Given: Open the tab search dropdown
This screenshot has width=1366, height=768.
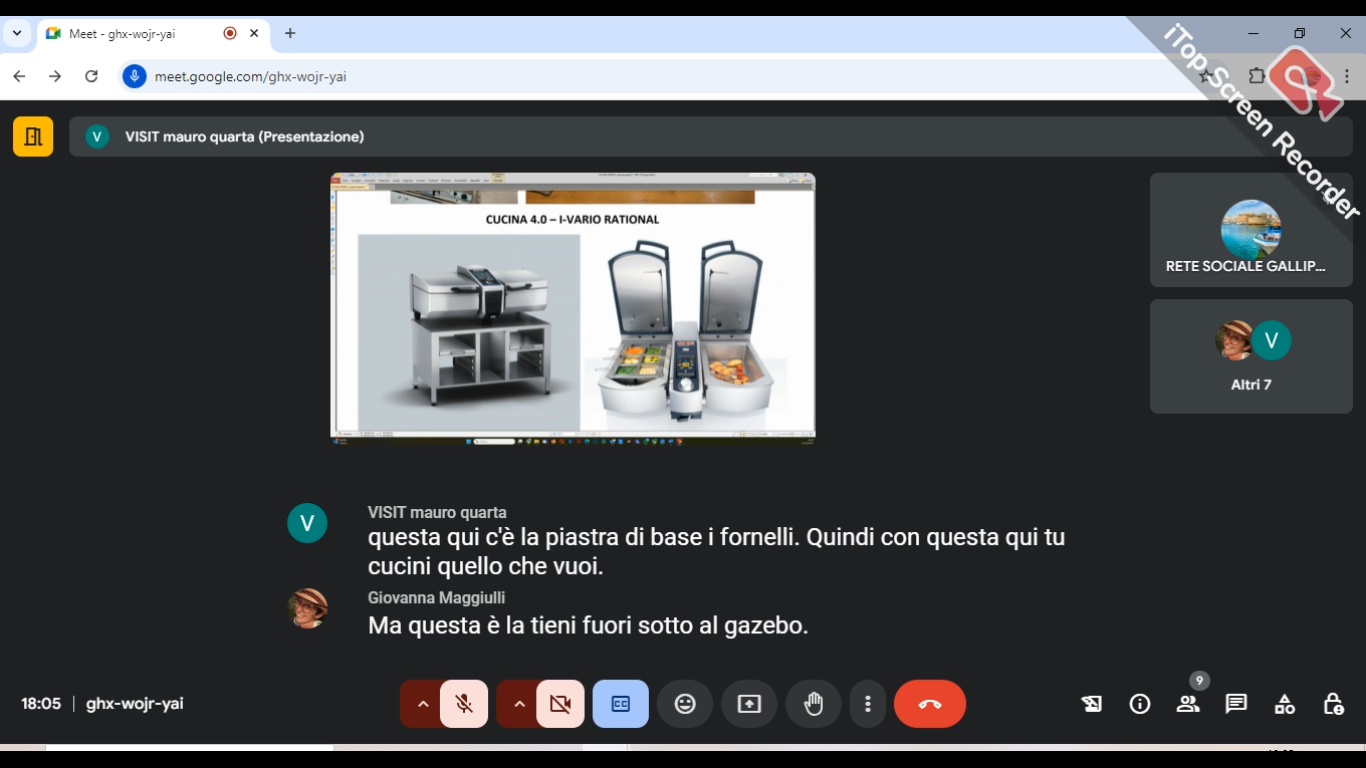Looking at the screenshot, I should click(17, 33).
